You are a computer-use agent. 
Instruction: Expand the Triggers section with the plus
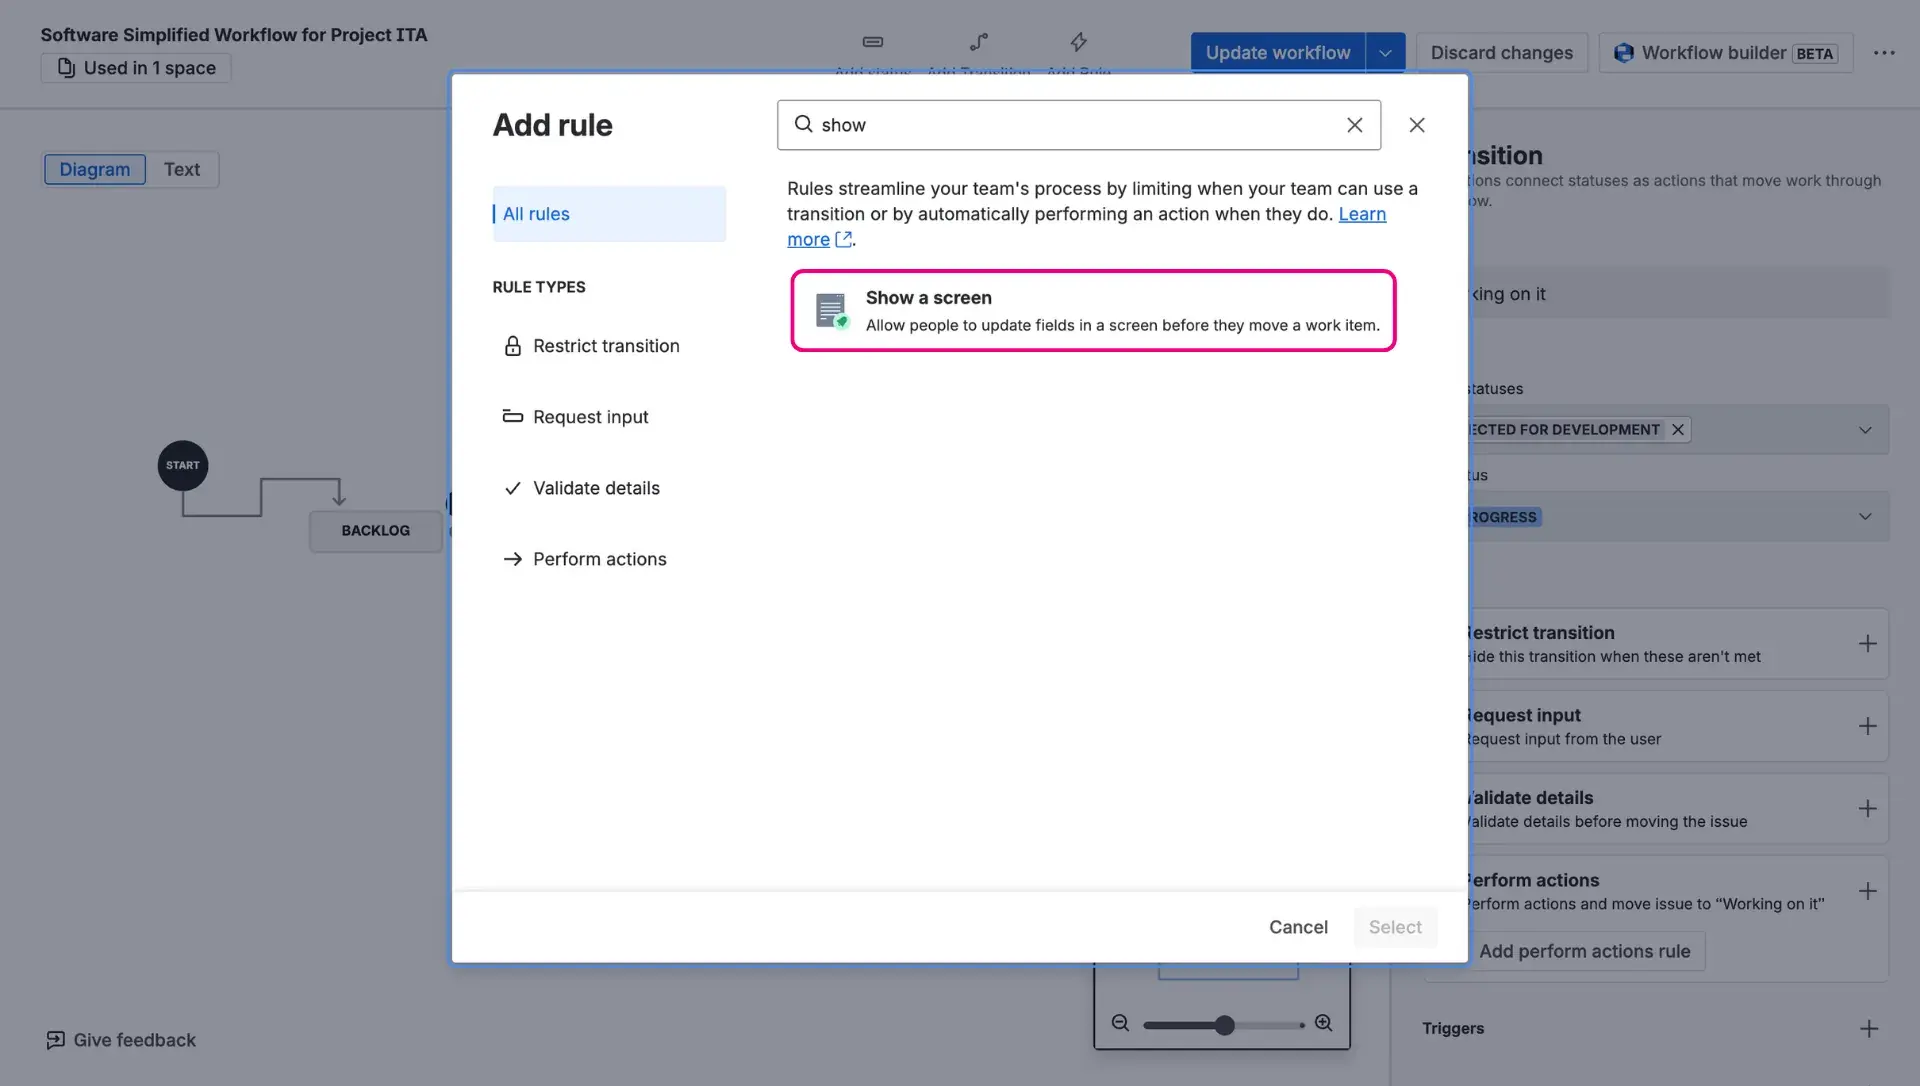(1869, 1028)
